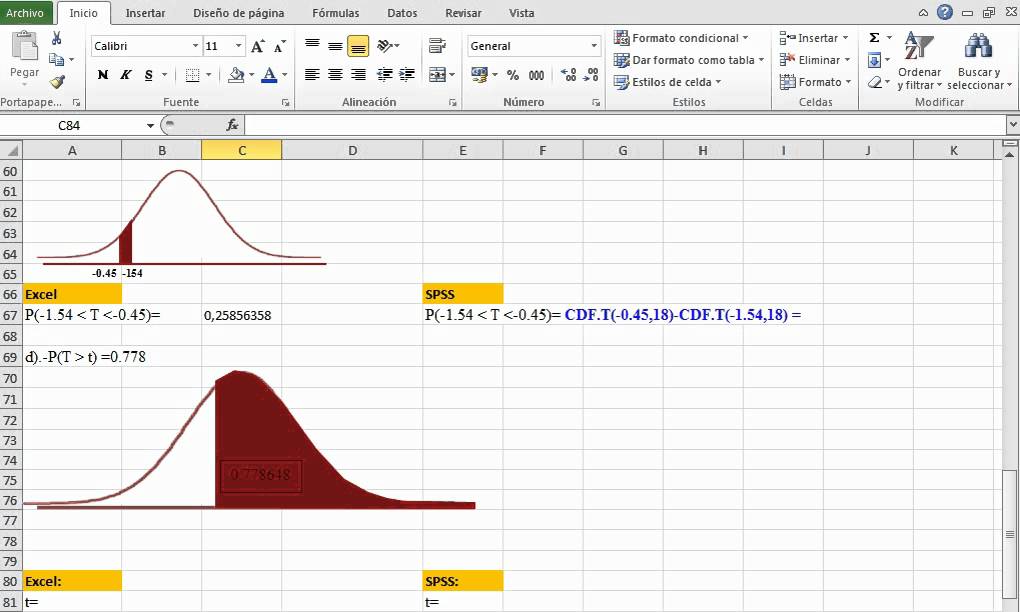This screenshot has width=1020, height=612.
Task: Open Dar formato como tabla dropdown
Action: [689, 60]
